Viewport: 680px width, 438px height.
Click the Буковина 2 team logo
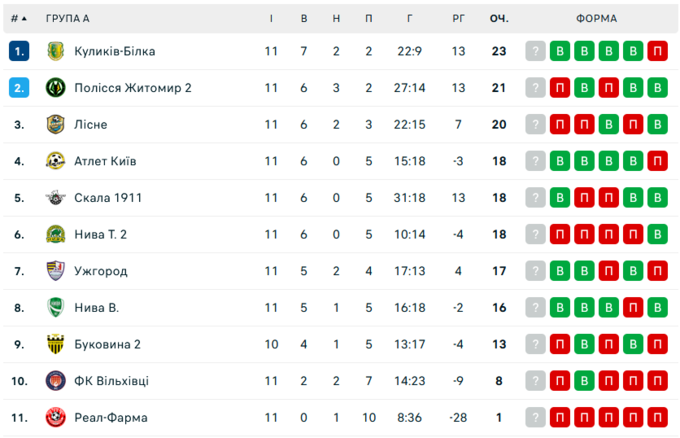(55, 344)
